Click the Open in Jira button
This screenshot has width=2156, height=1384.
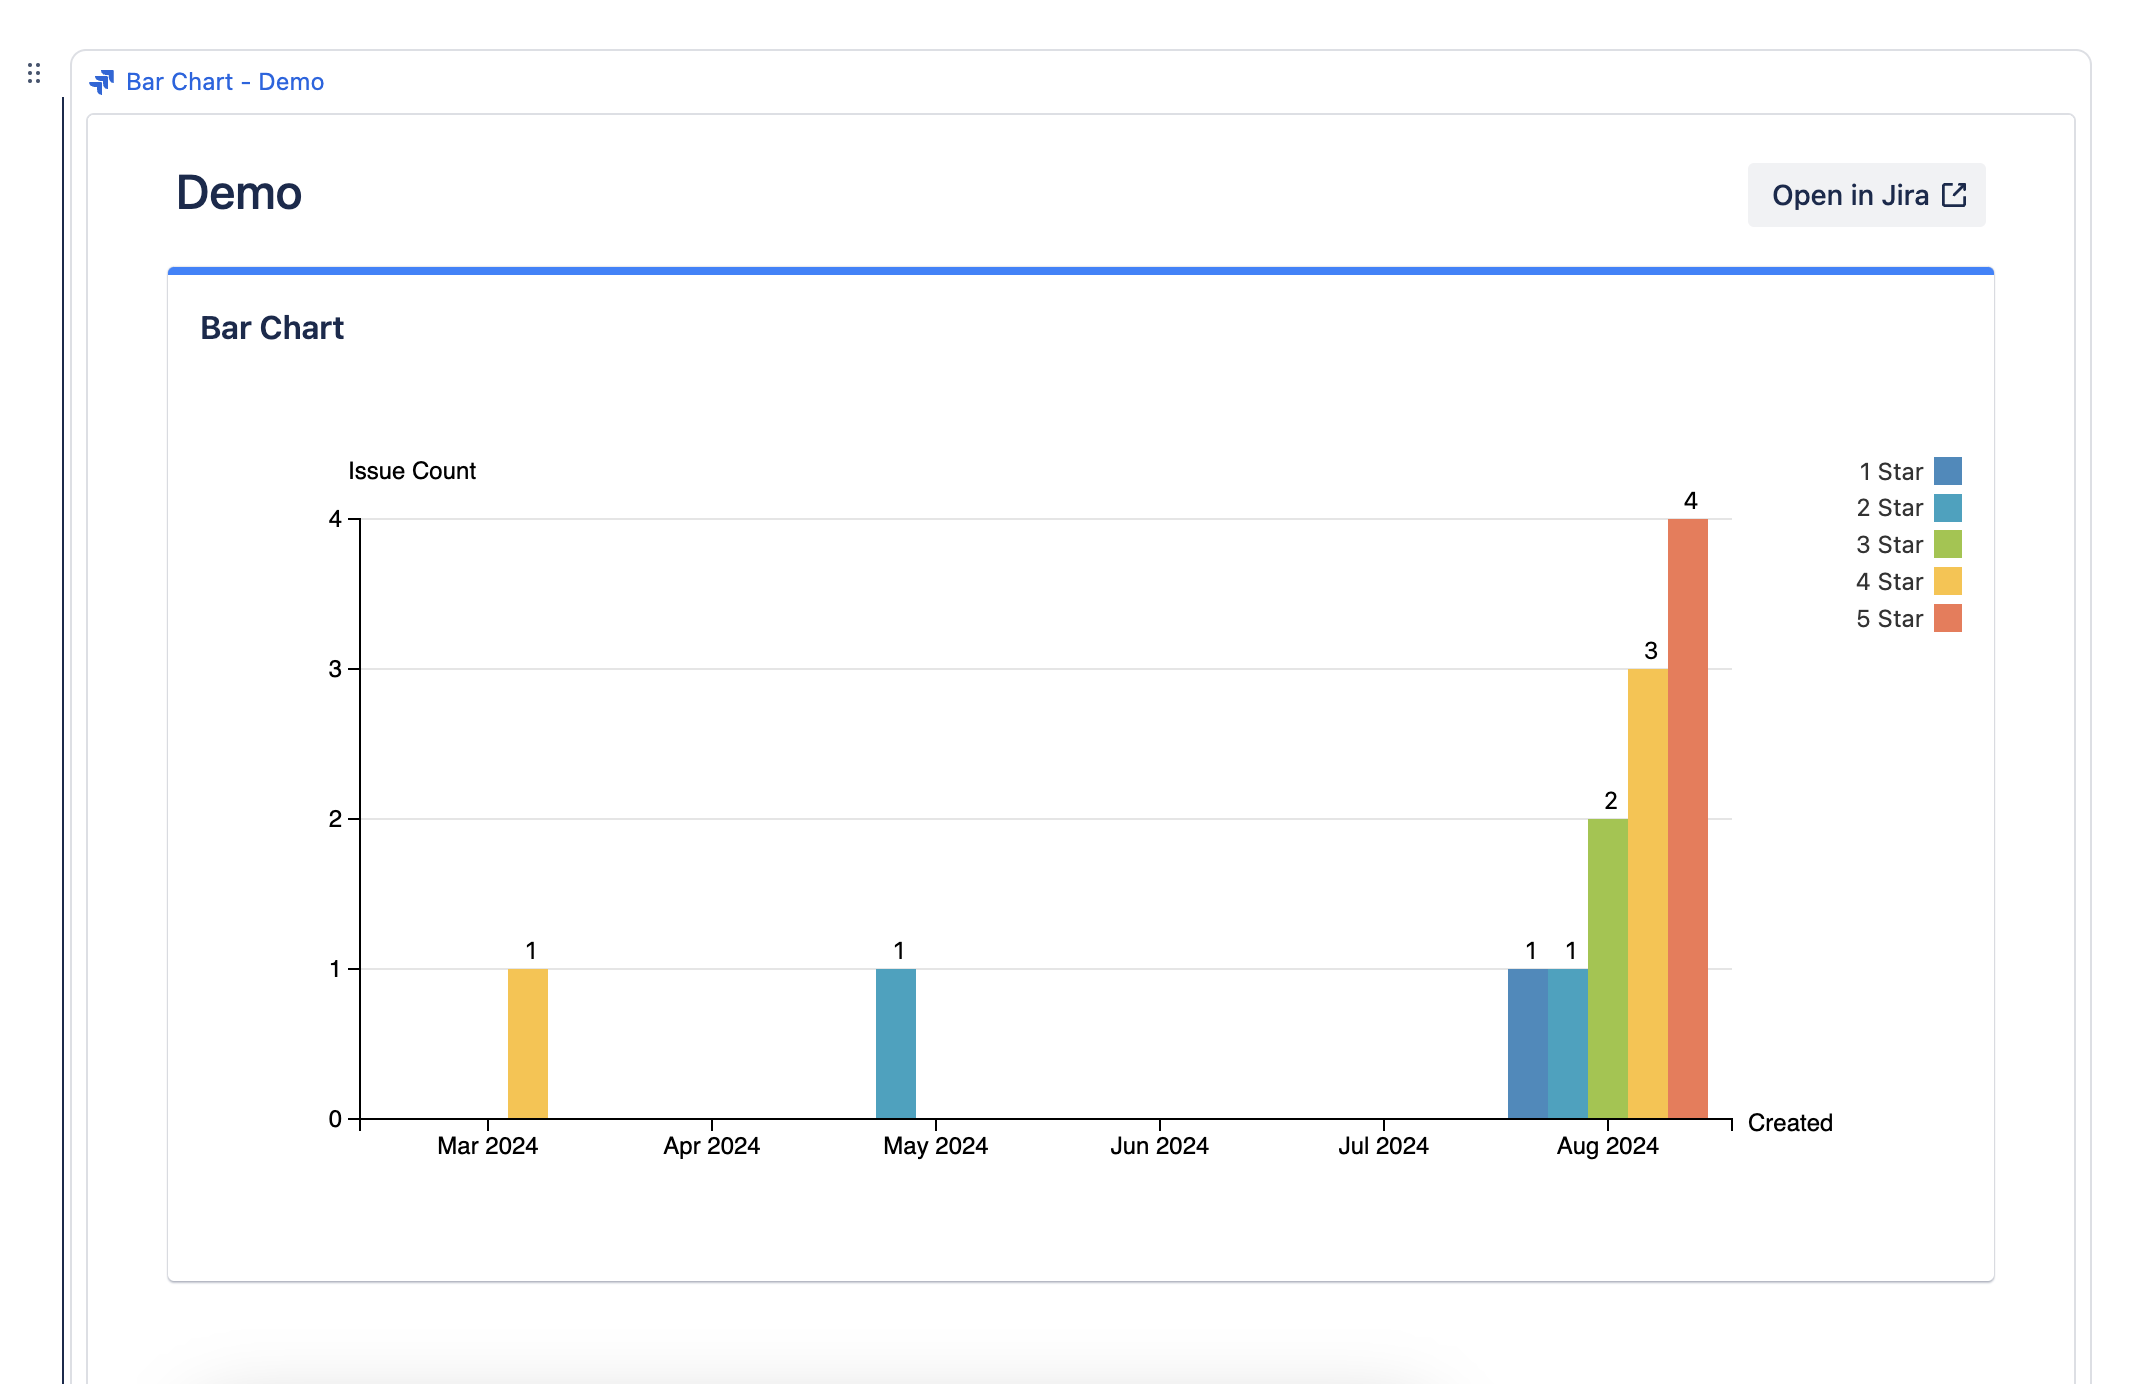click(x=1865, y=195)
